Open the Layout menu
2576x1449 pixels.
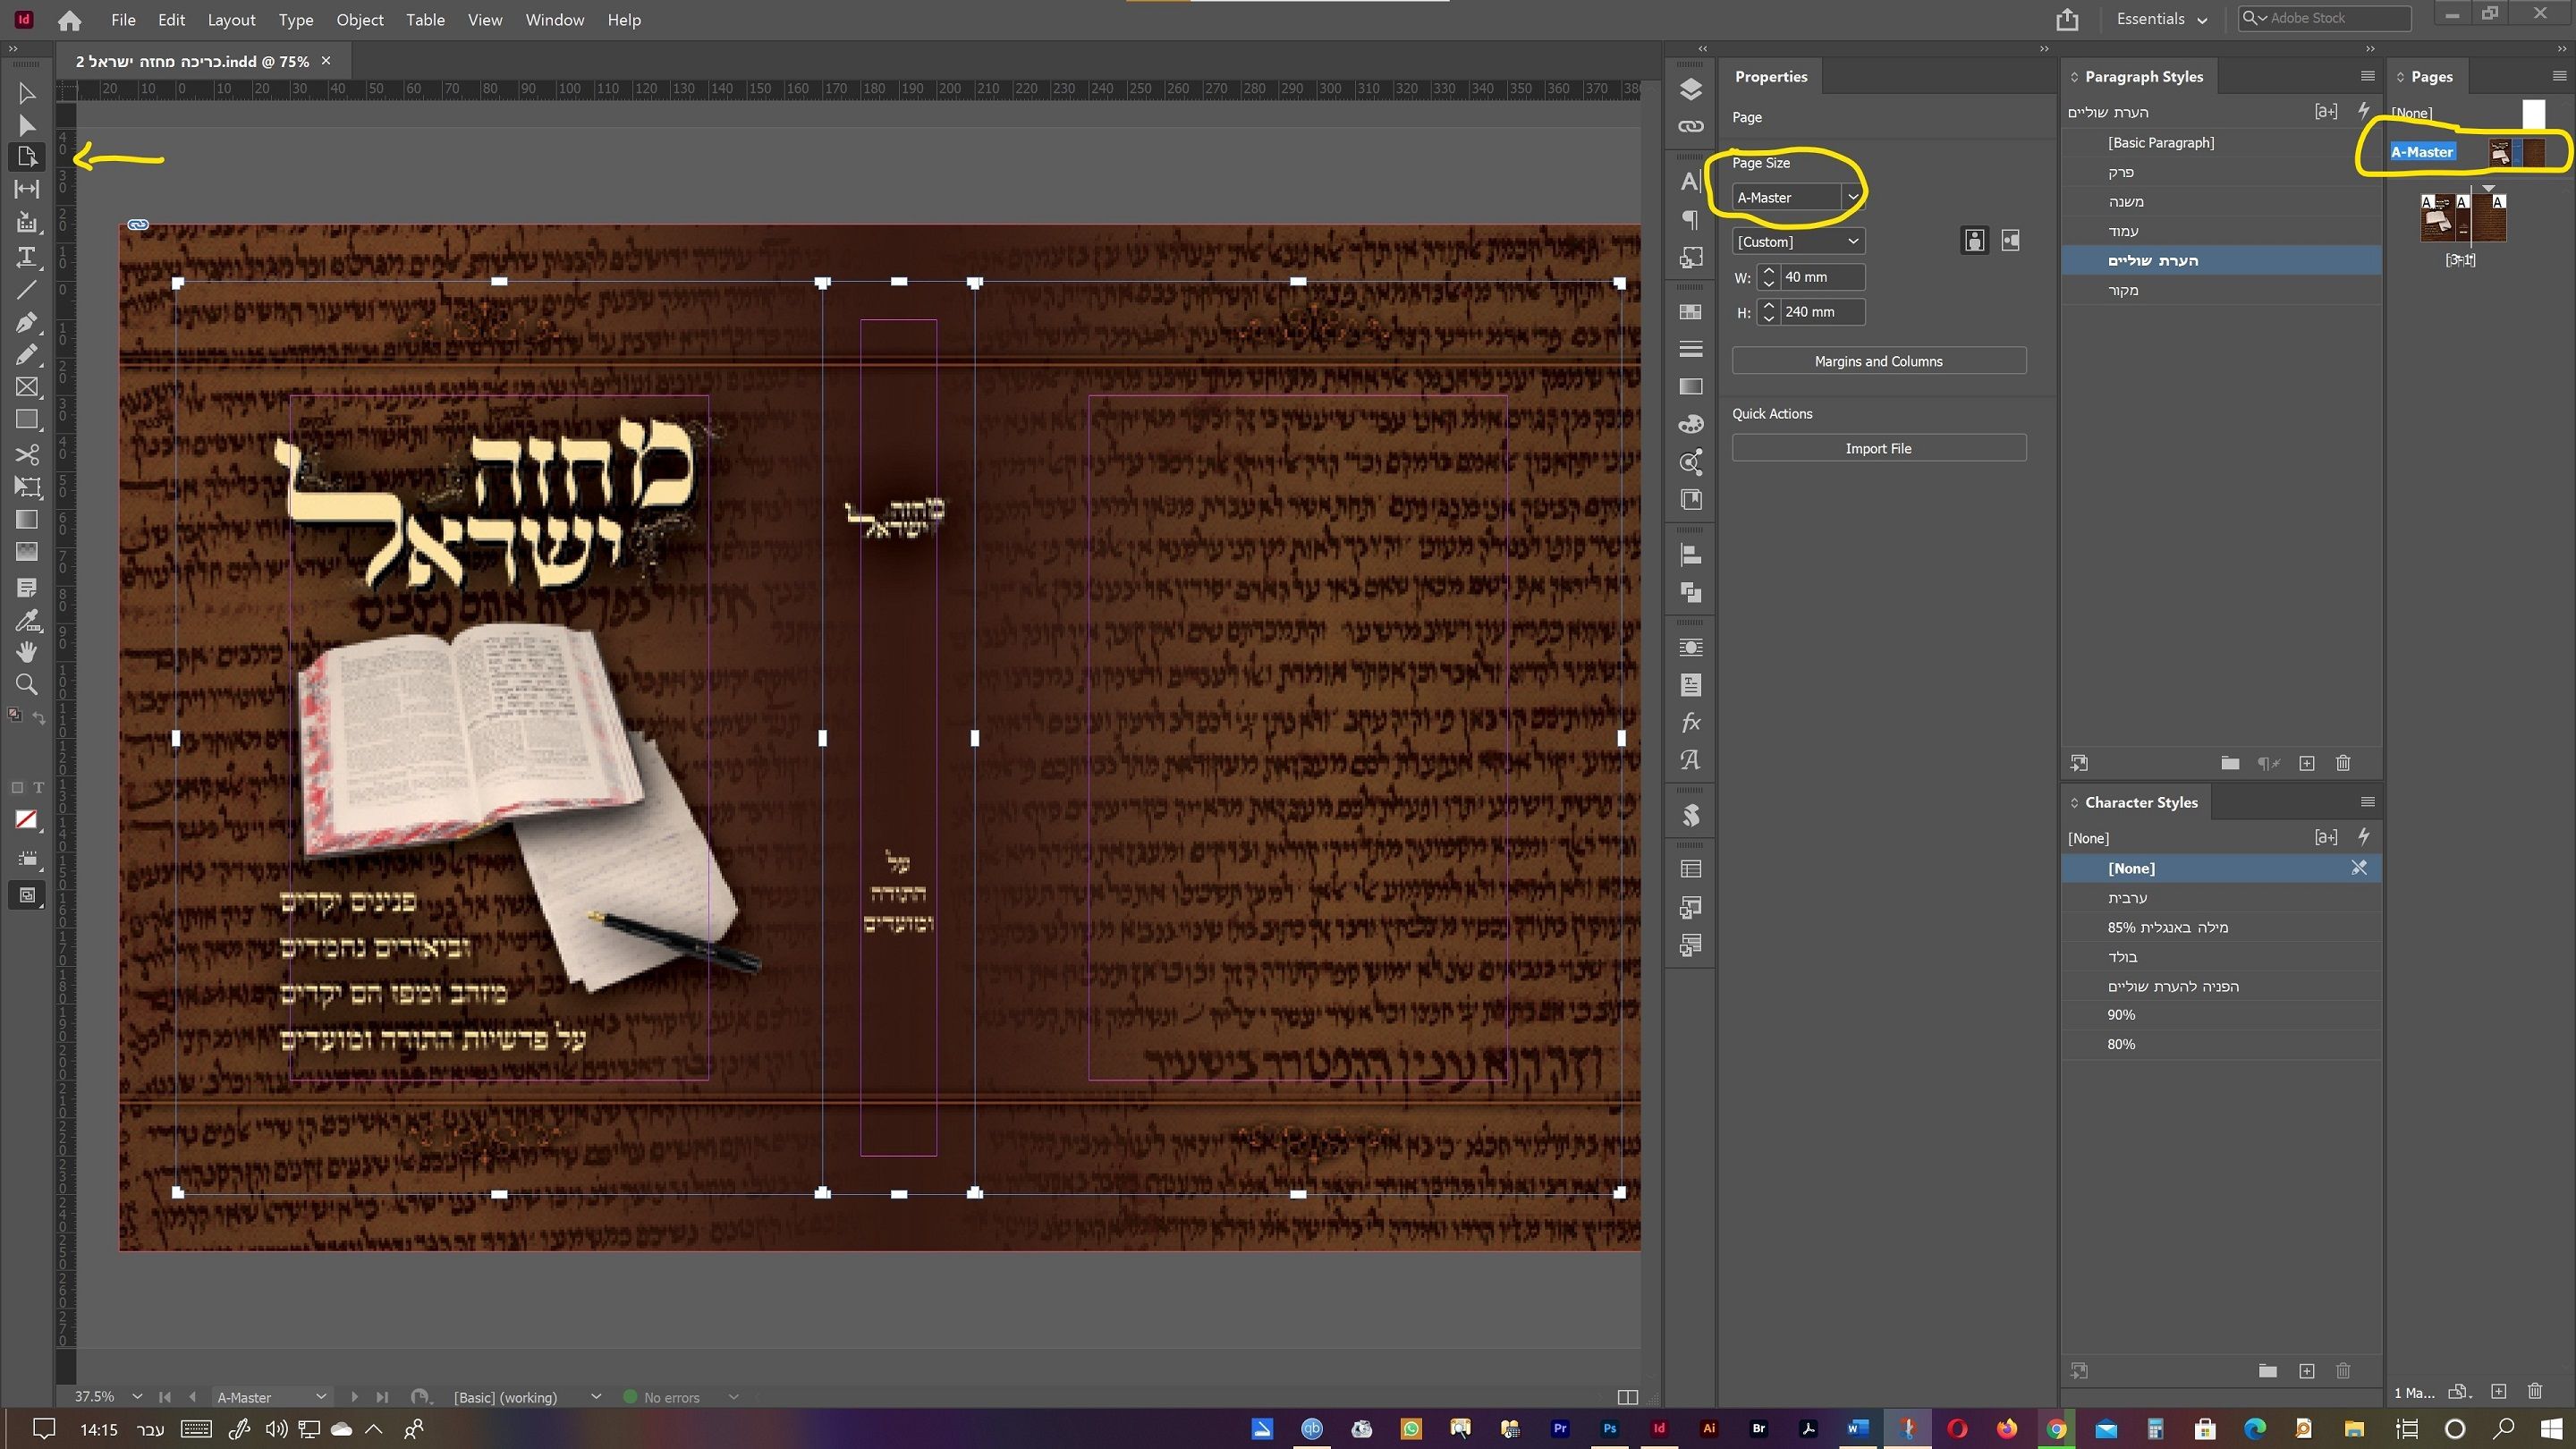pyautogui.click(x=231, y=20)
